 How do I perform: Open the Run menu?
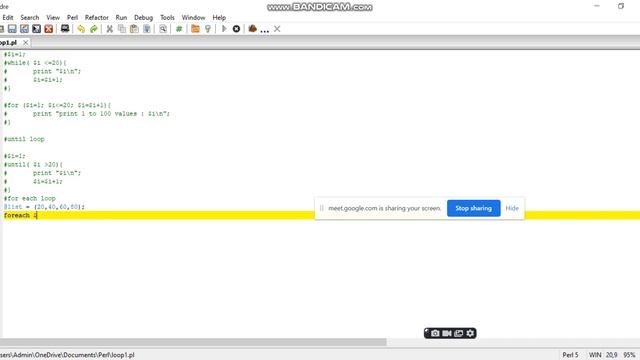point(121,18)
